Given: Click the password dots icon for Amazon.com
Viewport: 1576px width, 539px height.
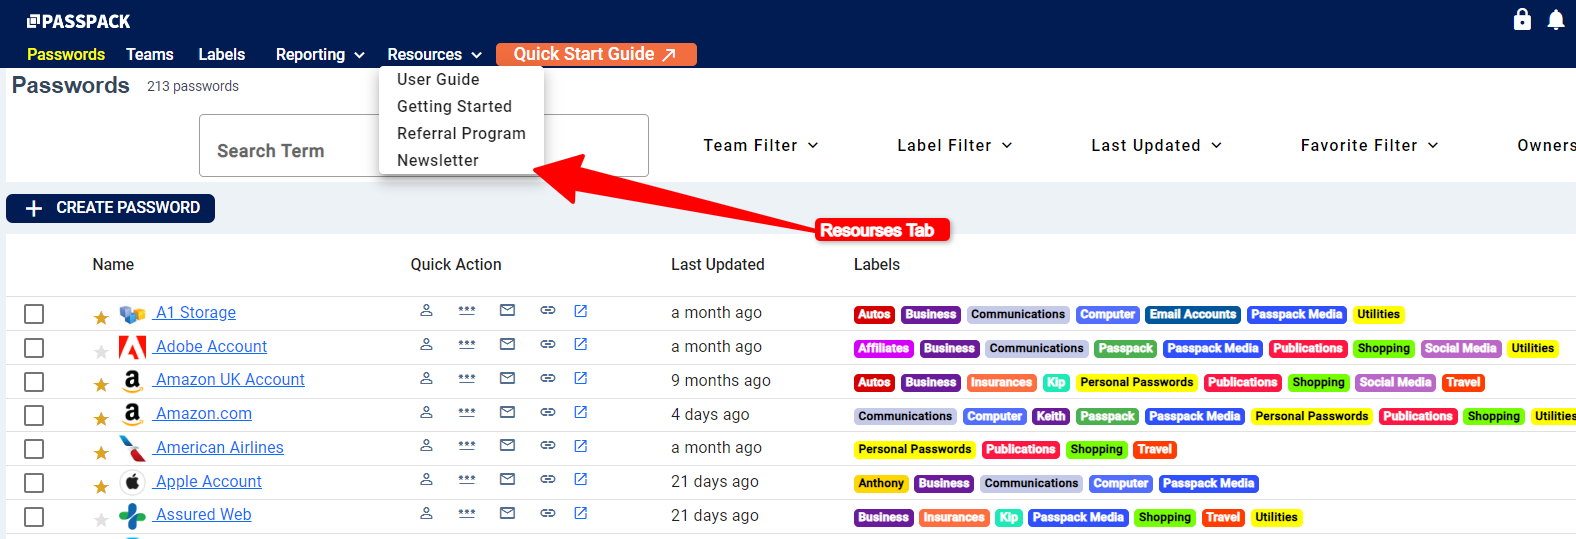Looking at the screenshot, I should pos(467,412).
